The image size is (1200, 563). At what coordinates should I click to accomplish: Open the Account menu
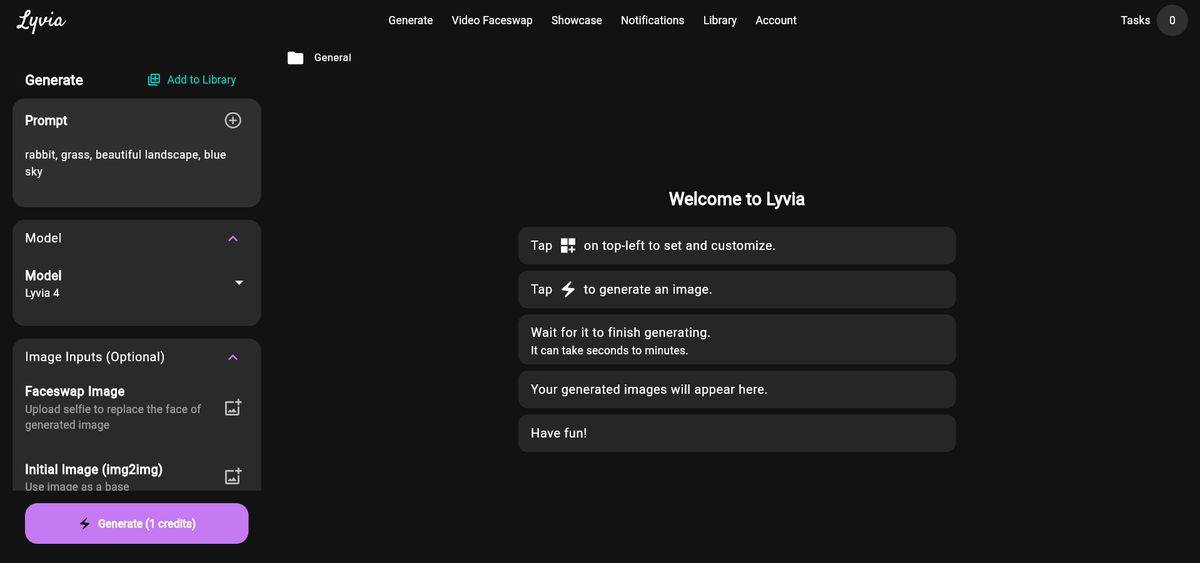click(x=776, y=20)
